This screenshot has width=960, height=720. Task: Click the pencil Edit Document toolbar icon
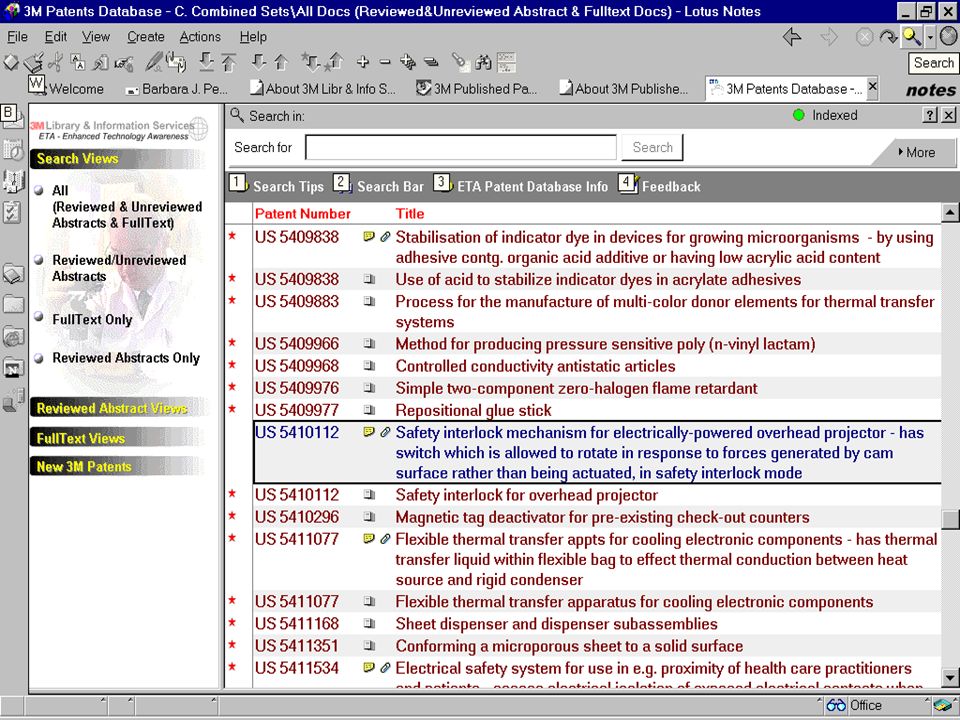coord(153,62)
